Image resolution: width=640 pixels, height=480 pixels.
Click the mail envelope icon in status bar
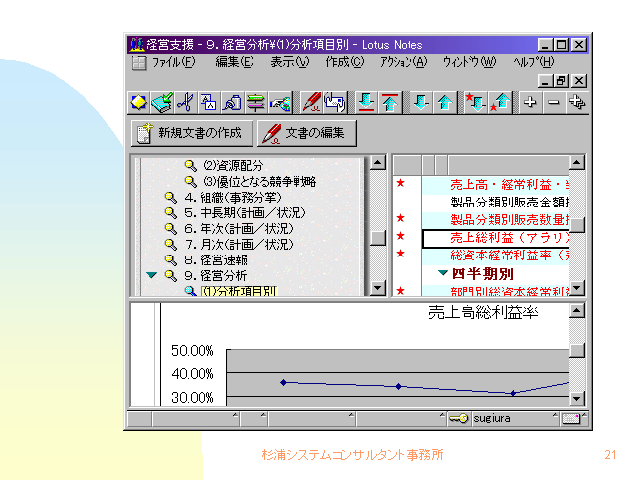coord(572,418)
